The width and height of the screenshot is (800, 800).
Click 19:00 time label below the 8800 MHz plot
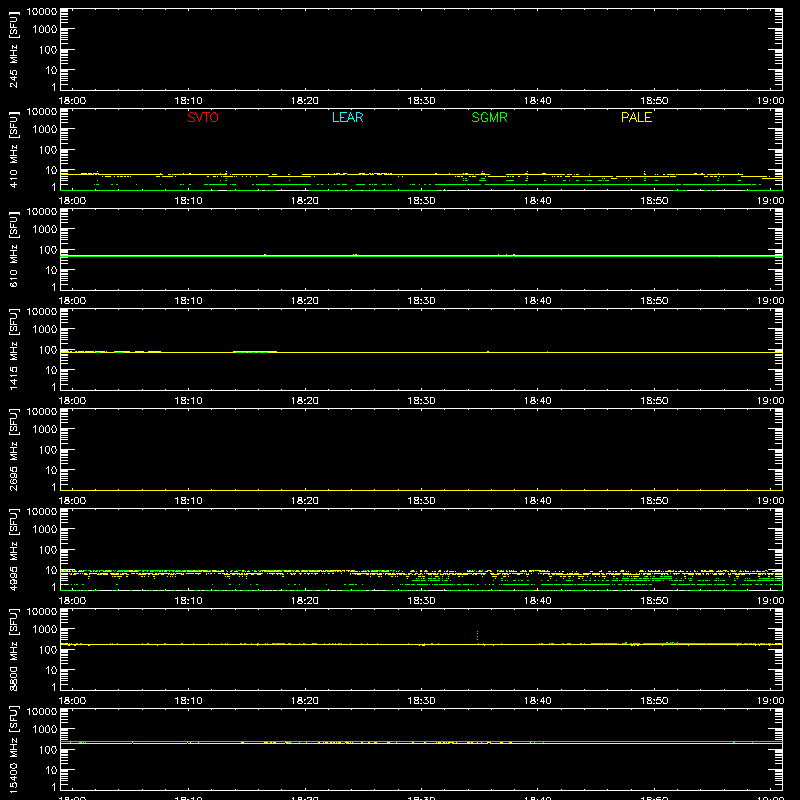770,701
